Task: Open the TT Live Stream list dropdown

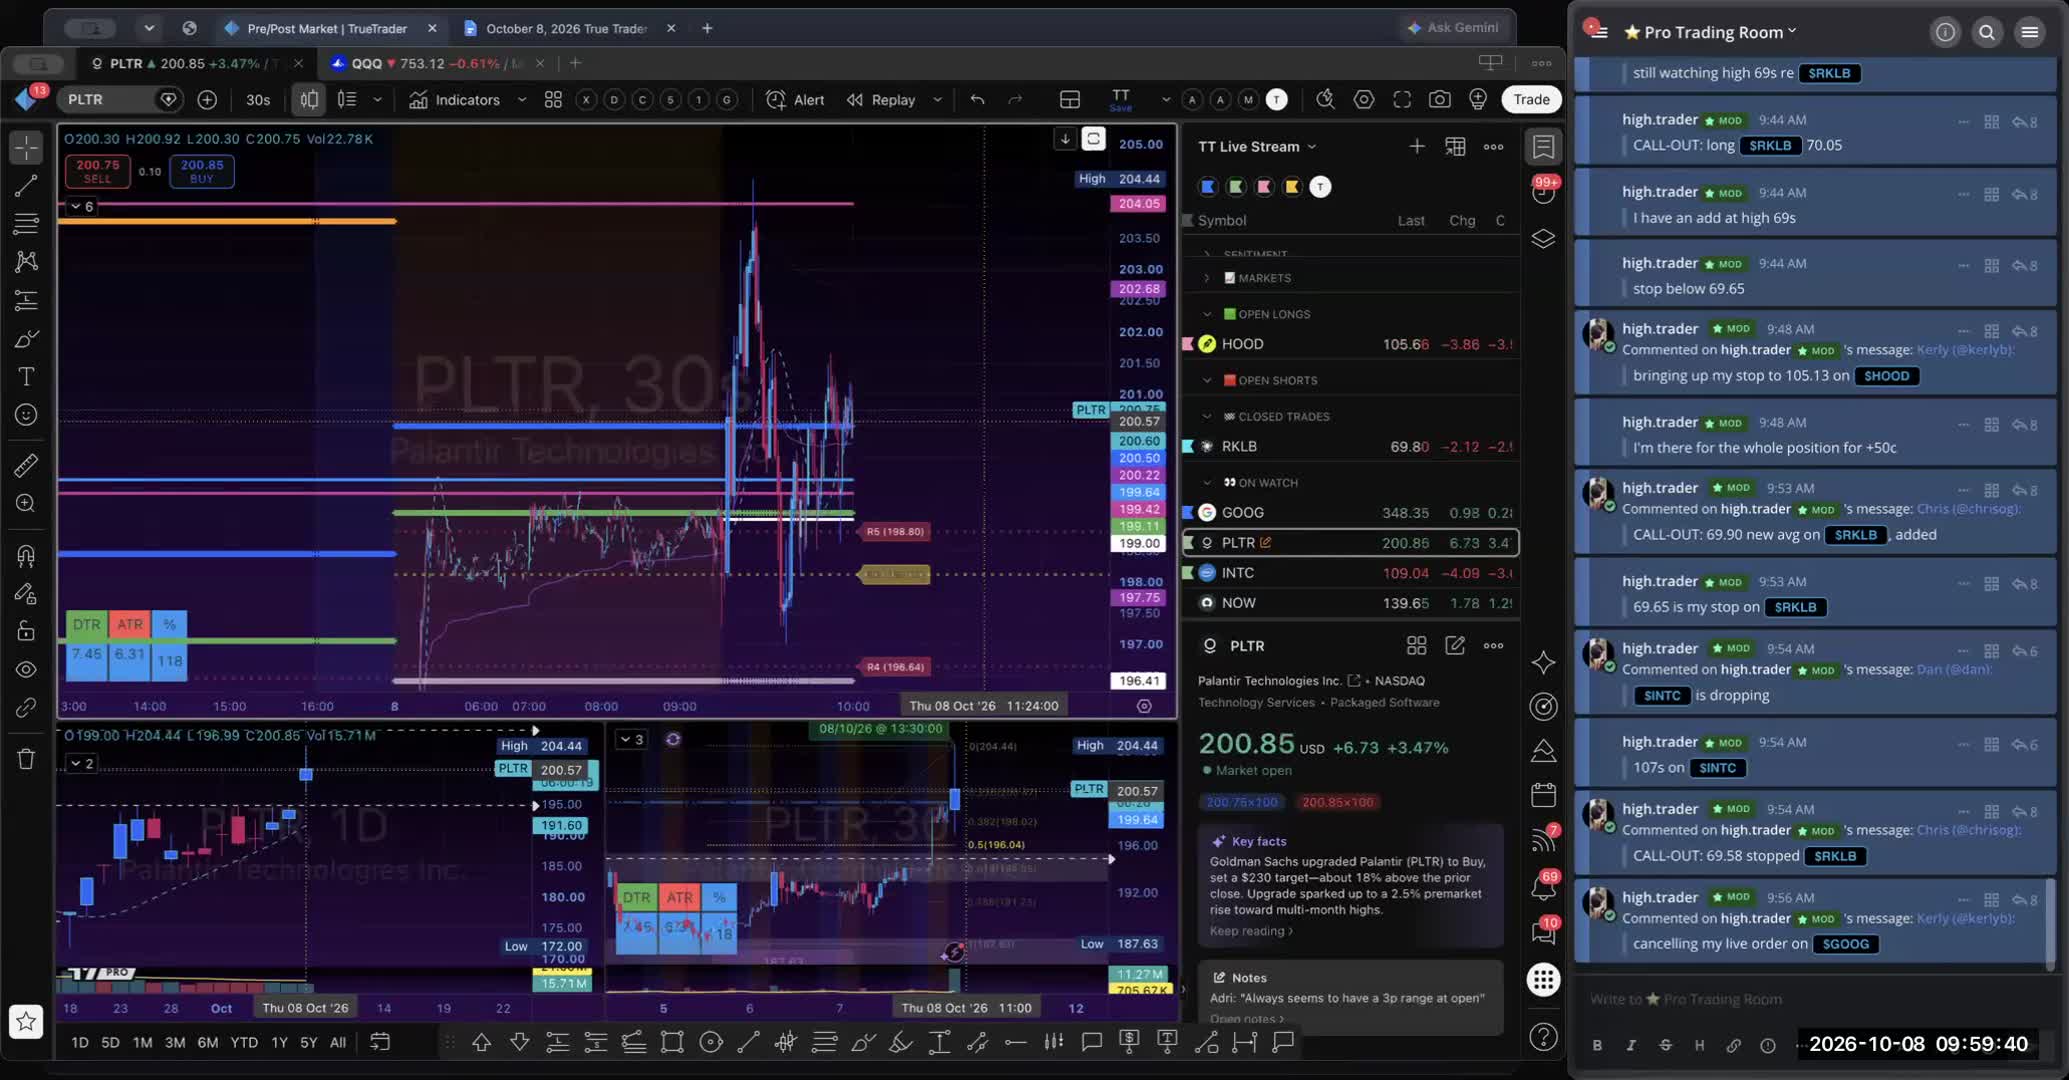Action: (x=1257, y=146)
